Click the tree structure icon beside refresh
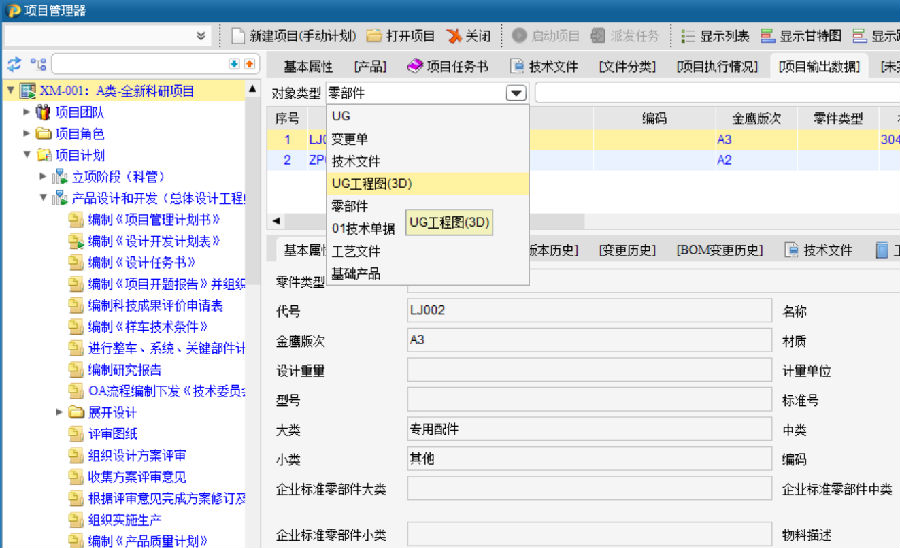This screenshot has width=900, height=548. click(38, 64)
